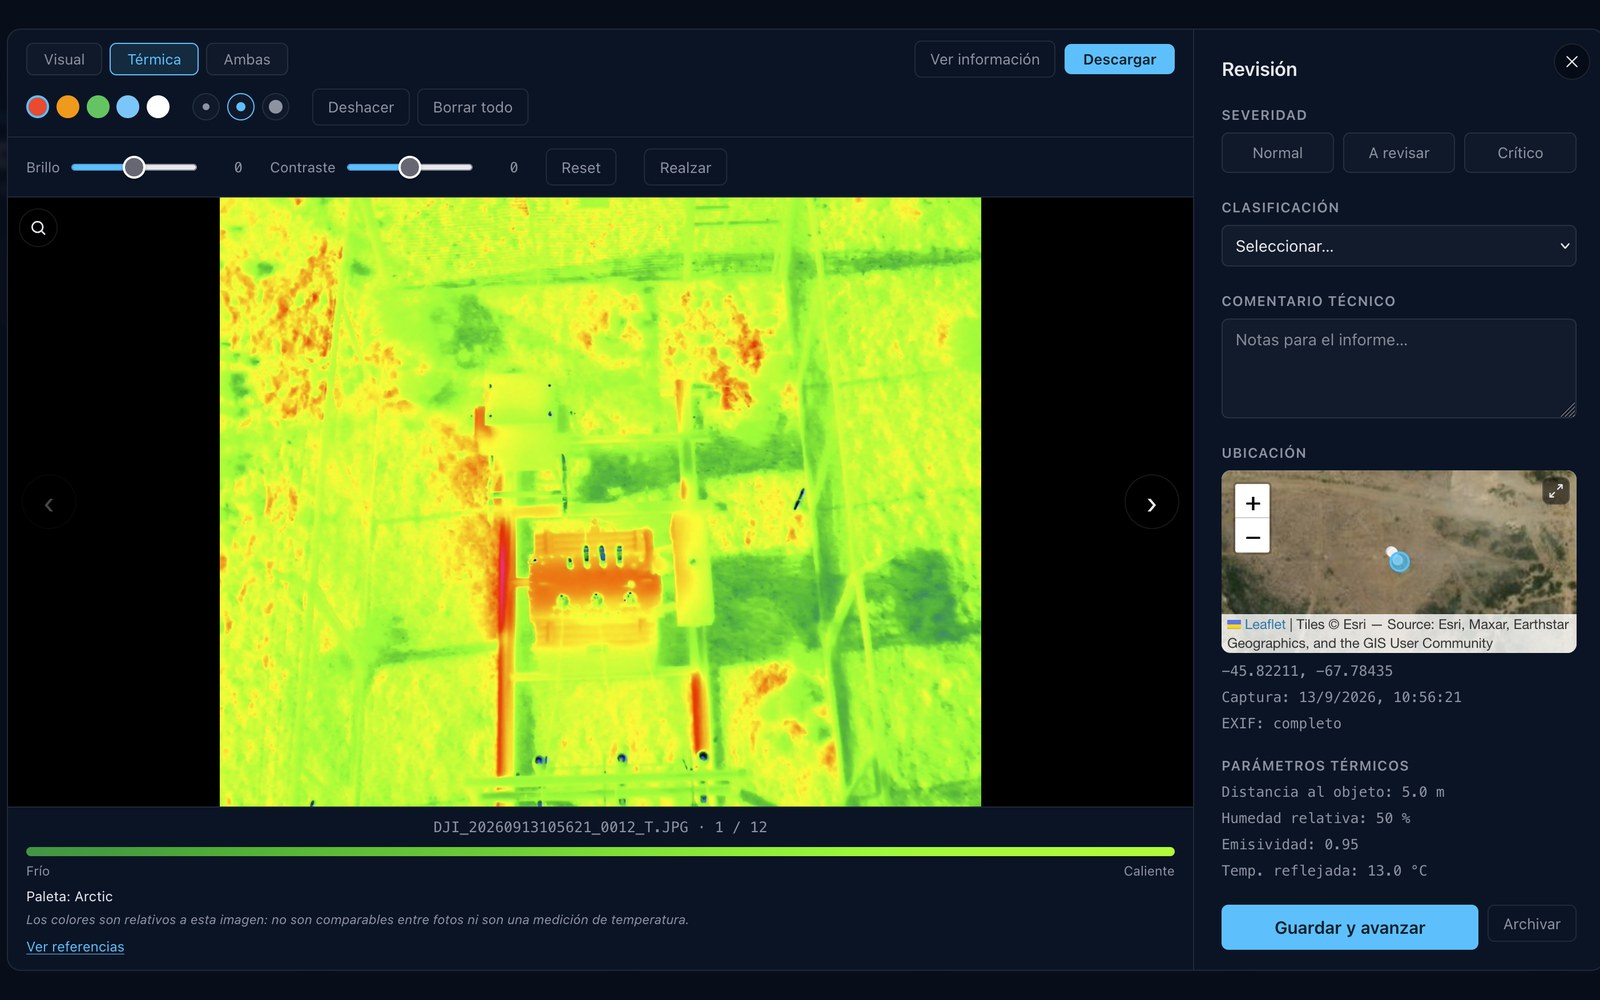Click the Realzar enhance button
Viewport: 1600px width, 1000px height.
[685, 167]
